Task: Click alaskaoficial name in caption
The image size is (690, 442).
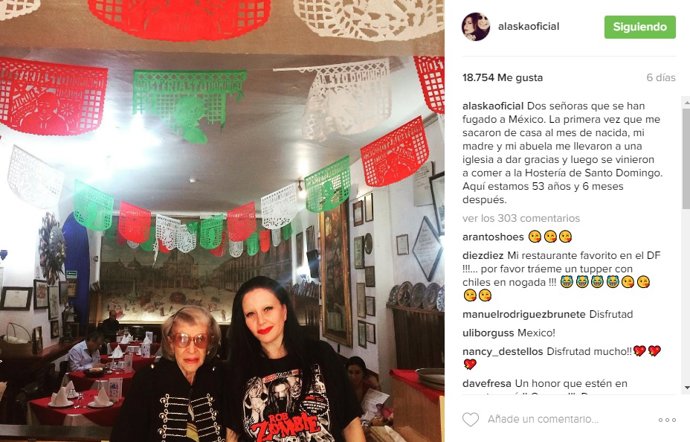Action: 493,106
